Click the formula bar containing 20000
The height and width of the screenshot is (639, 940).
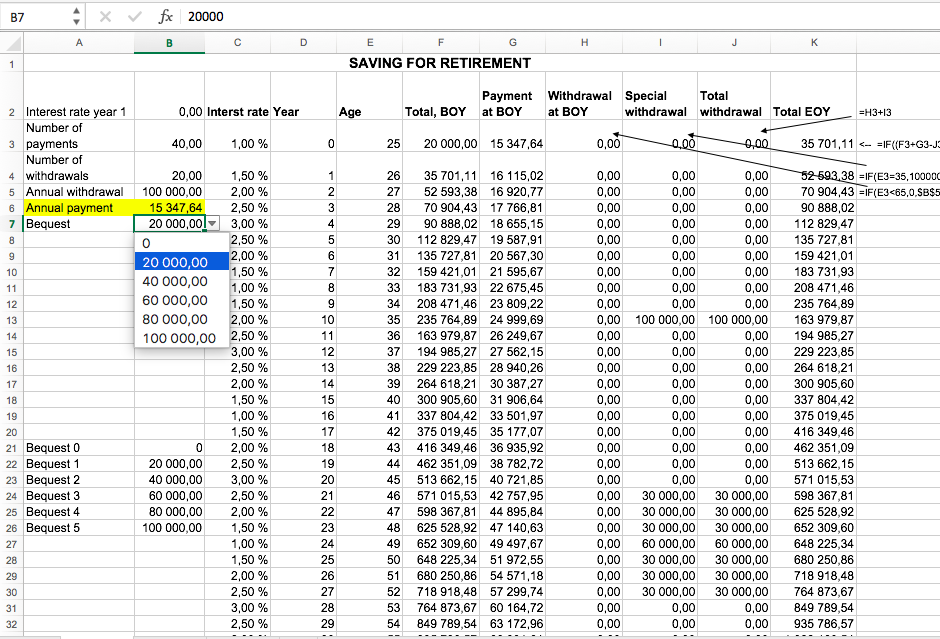pyautogui.click(x=560, y=17)
